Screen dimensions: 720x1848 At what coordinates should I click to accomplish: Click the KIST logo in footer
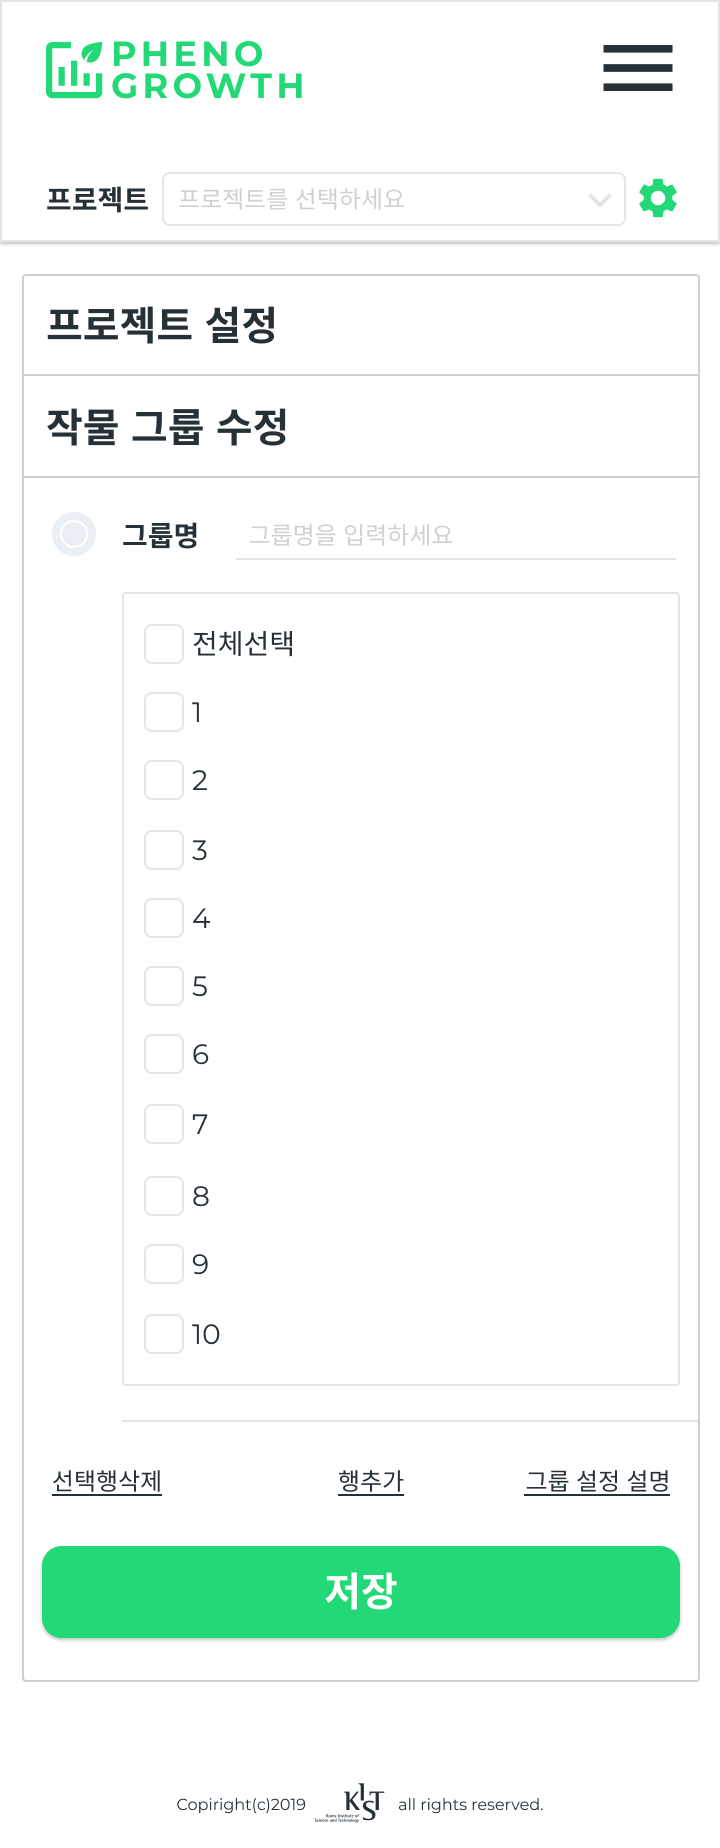click(359, 1803)
